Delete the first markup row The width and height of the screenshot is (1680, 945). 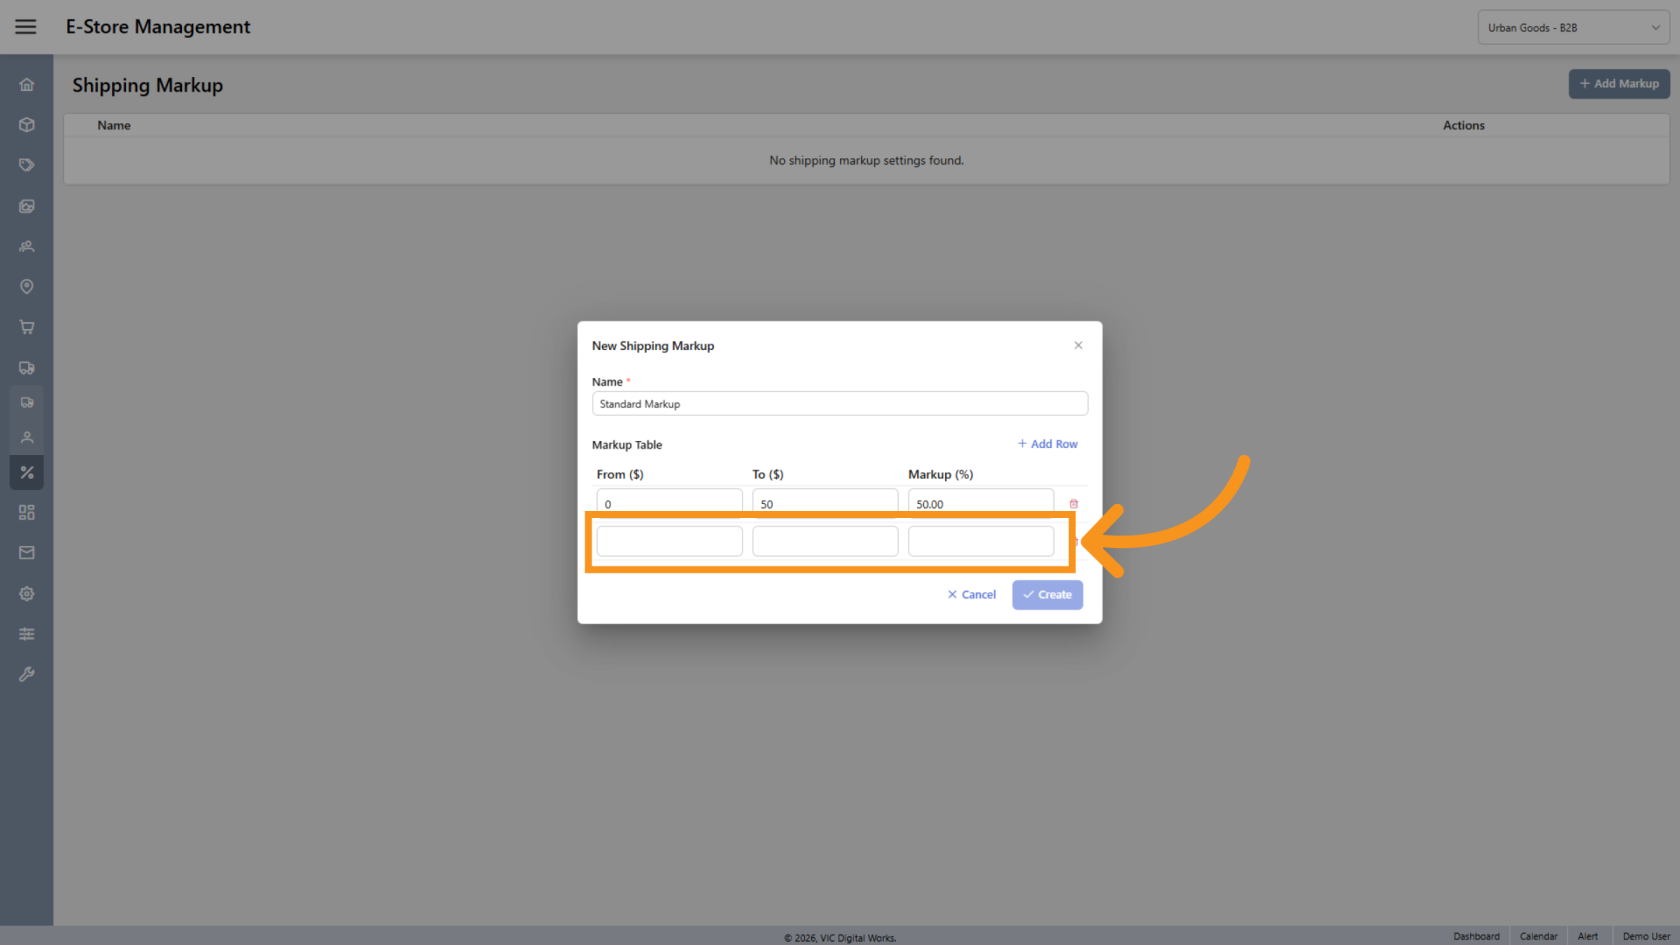tap(1074, 504)
